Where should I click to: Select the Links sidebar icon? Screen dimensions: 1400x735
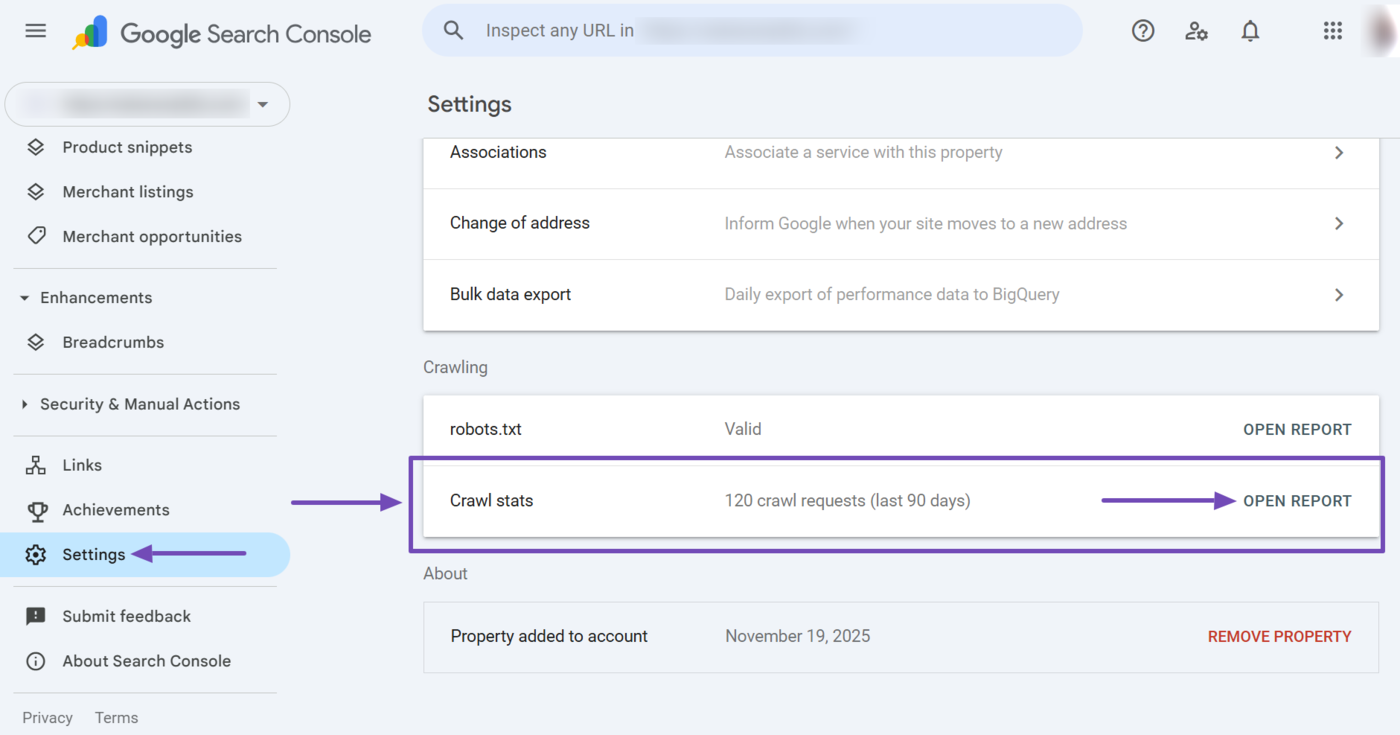click(36, 464)
